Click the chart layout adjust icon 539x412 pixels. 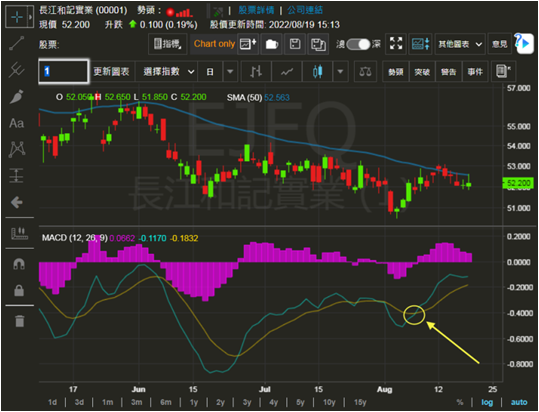(420, 44)
